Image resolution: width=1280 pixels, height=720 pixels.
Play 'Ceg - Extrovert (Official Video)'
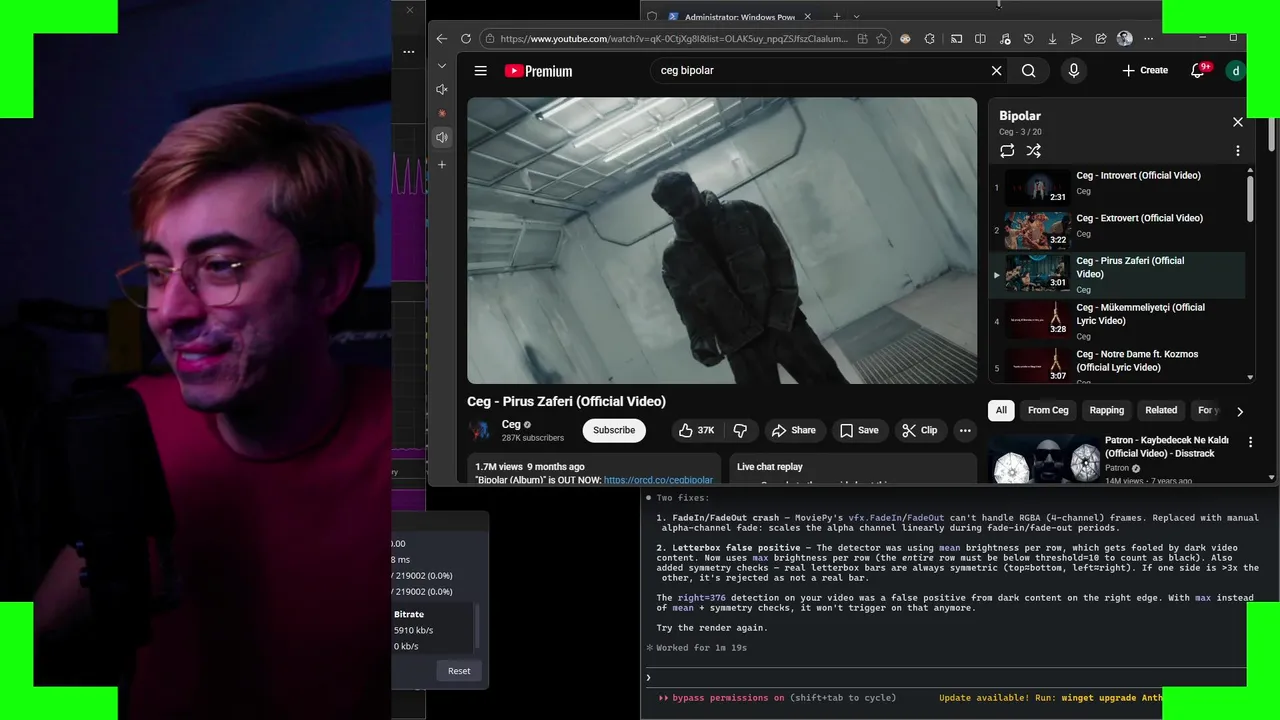click(1117, 230)
